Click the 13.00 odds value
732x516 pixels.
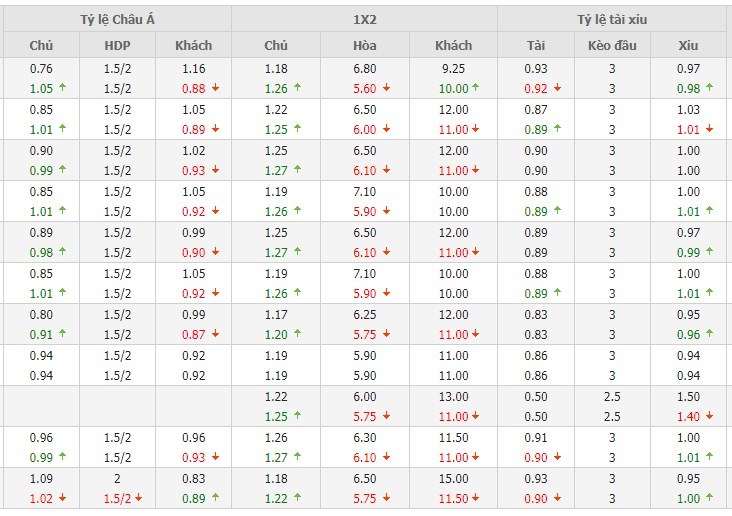click(454, 396)
